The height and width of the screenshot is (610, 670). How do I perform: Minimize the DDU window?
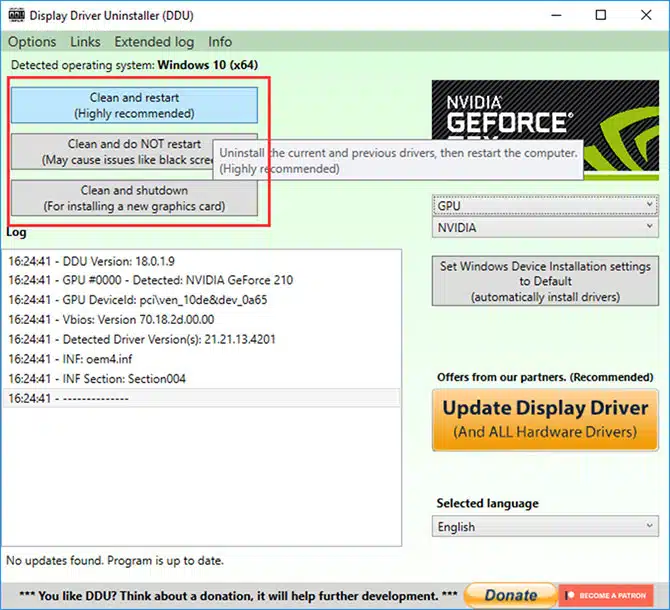click(556, 15)
